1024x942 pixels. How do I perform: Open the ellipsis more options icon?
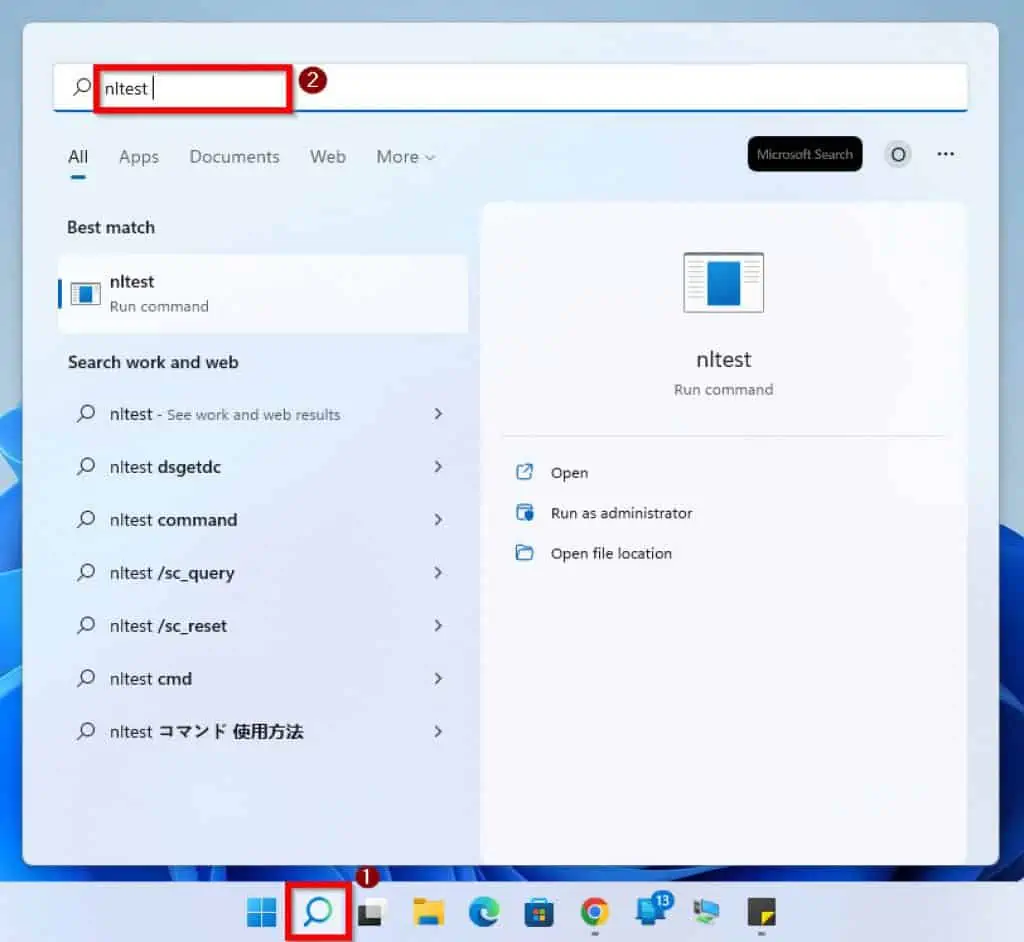[945, 154]
